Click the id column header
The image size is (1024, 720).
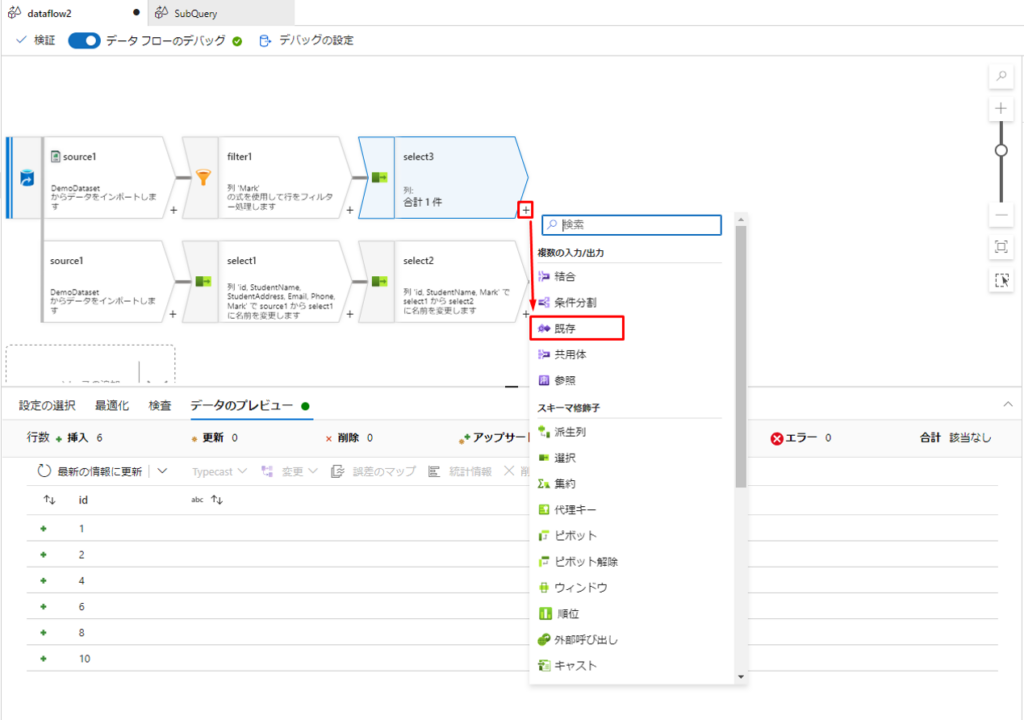[83, 500]
